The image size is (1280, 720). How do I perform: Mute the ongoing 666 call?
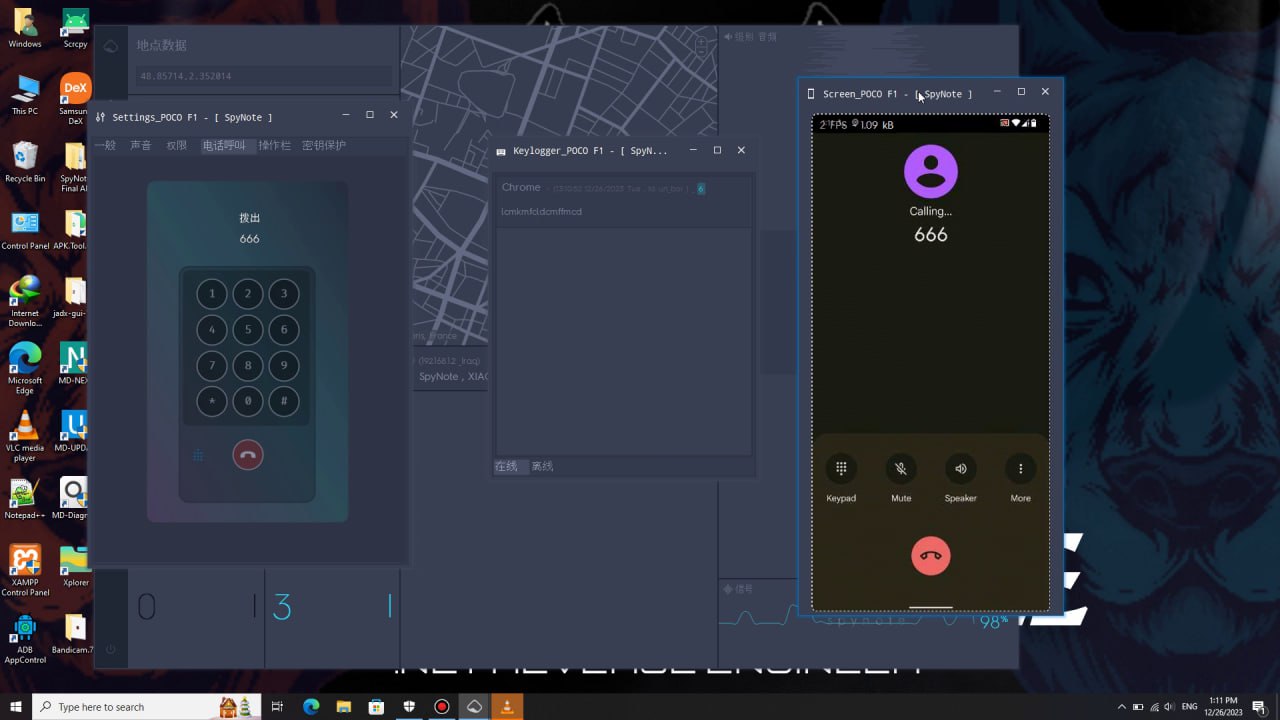pos(901,468)
